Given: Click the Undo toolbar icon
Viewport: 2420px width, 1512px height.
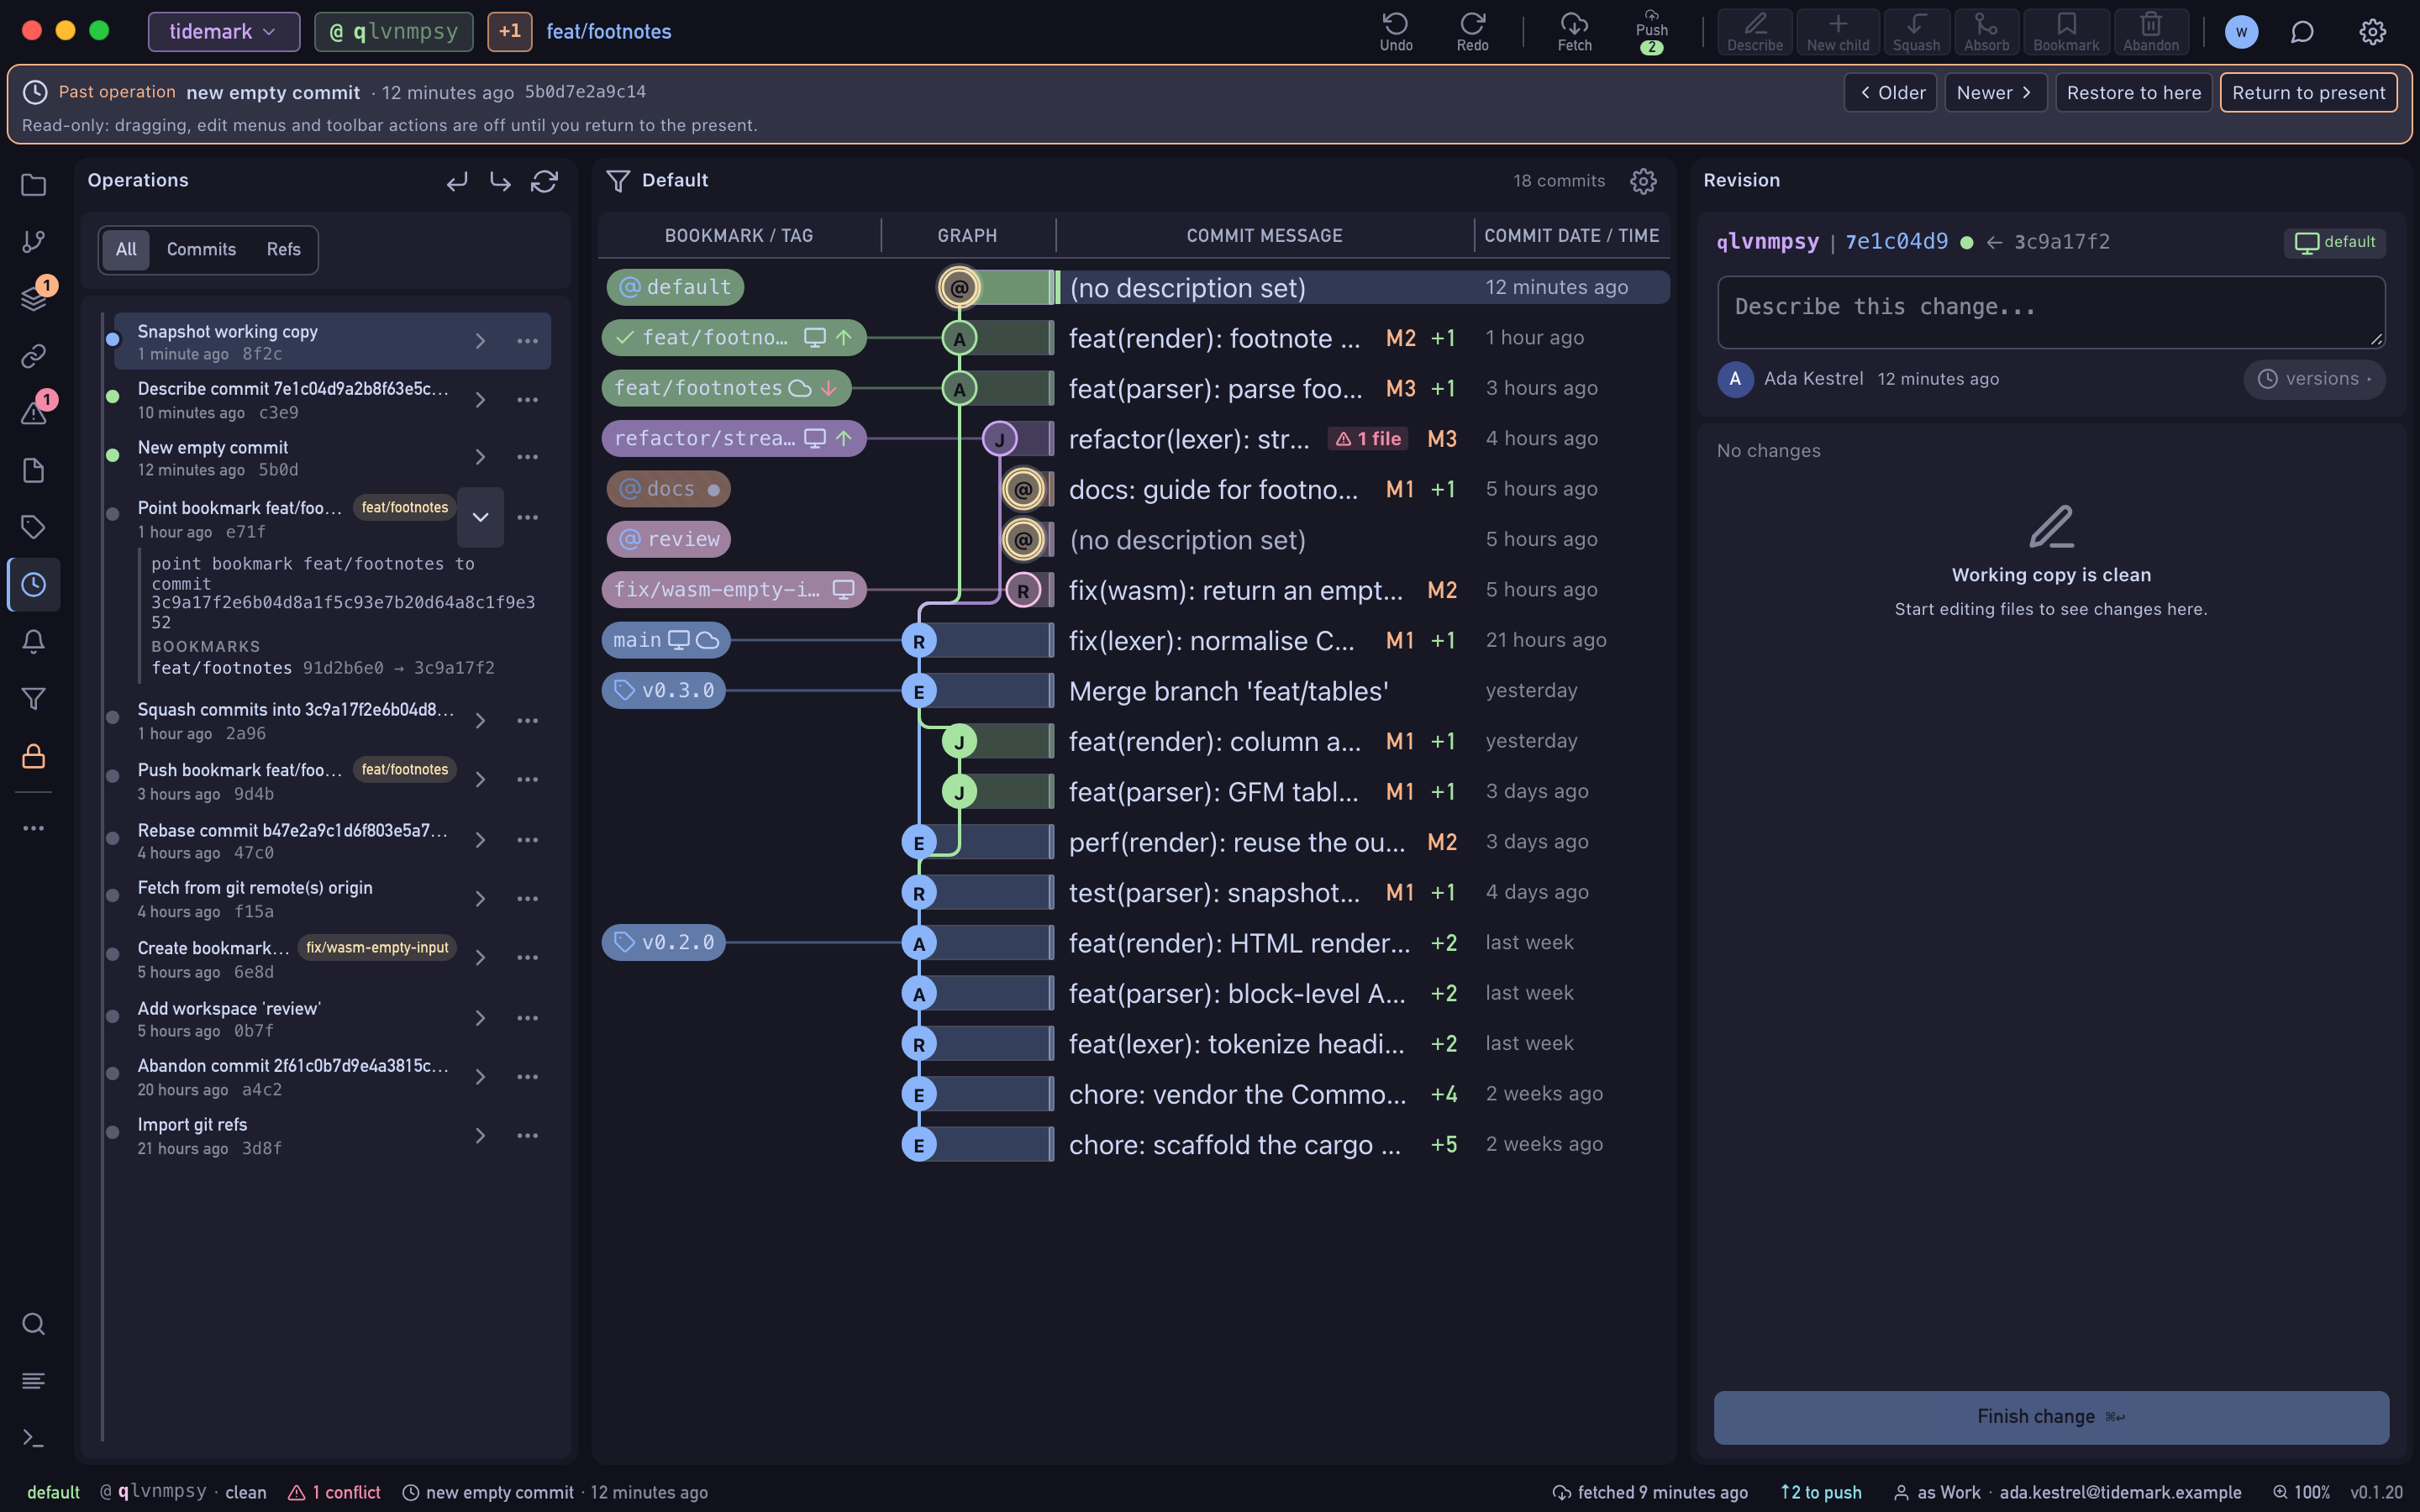Looking at the screenshot, I should 1396,32.
